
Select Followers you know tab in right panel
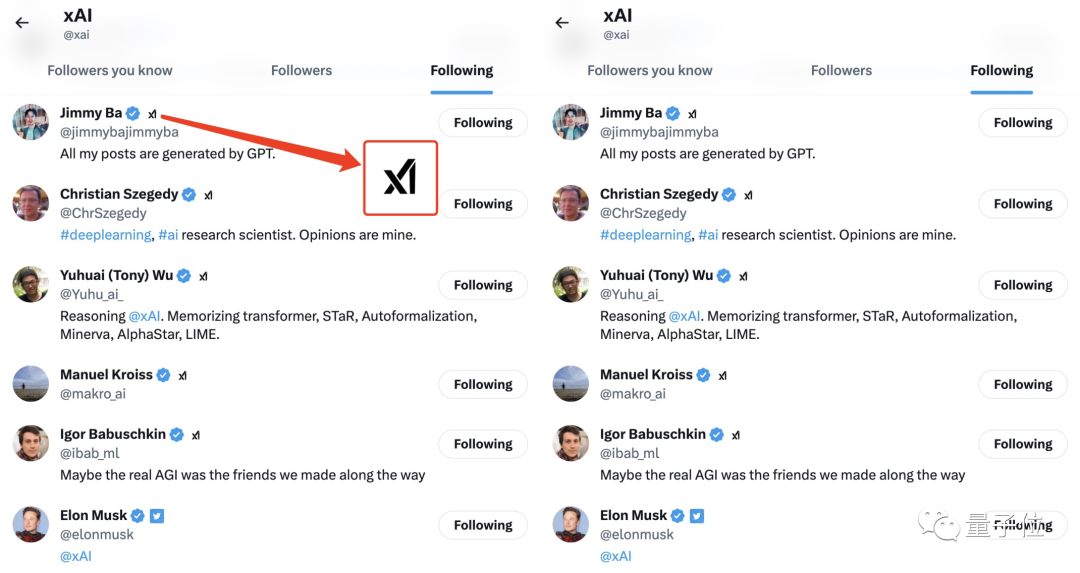tap(650, 70)
